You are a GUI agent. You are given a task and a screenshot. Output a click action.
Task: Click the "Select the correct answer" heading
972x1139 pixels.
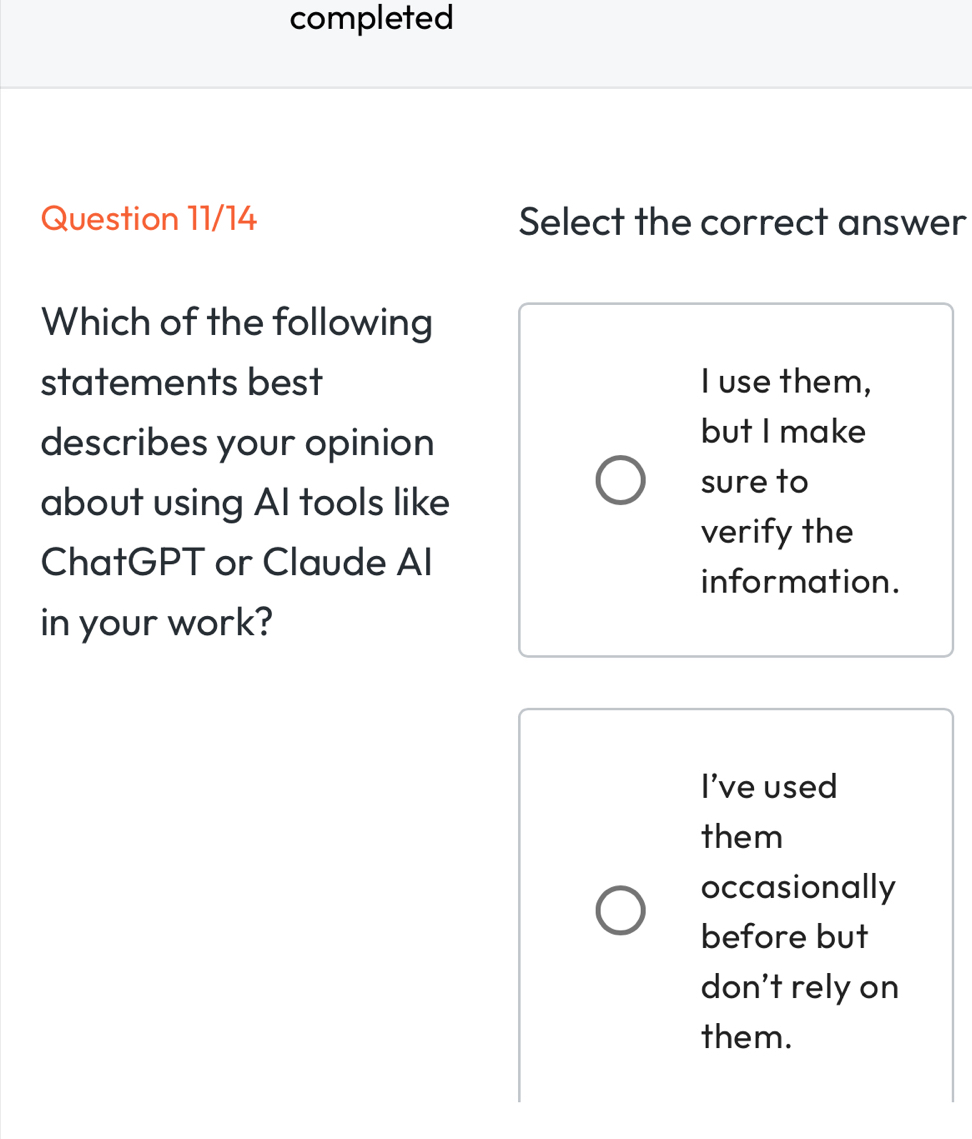pos(742,220)
